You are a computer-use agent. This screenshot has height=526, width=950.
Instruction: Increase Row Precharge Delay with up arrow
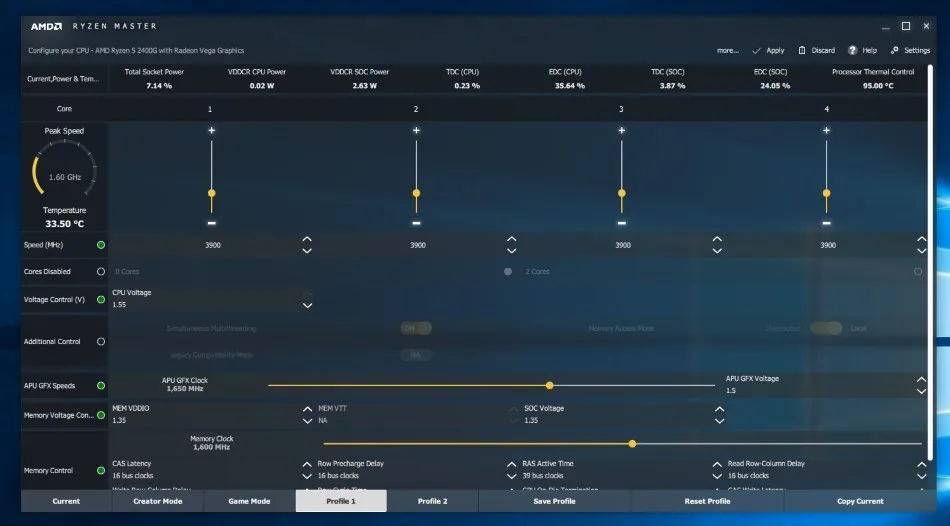(x=512, y=464)
